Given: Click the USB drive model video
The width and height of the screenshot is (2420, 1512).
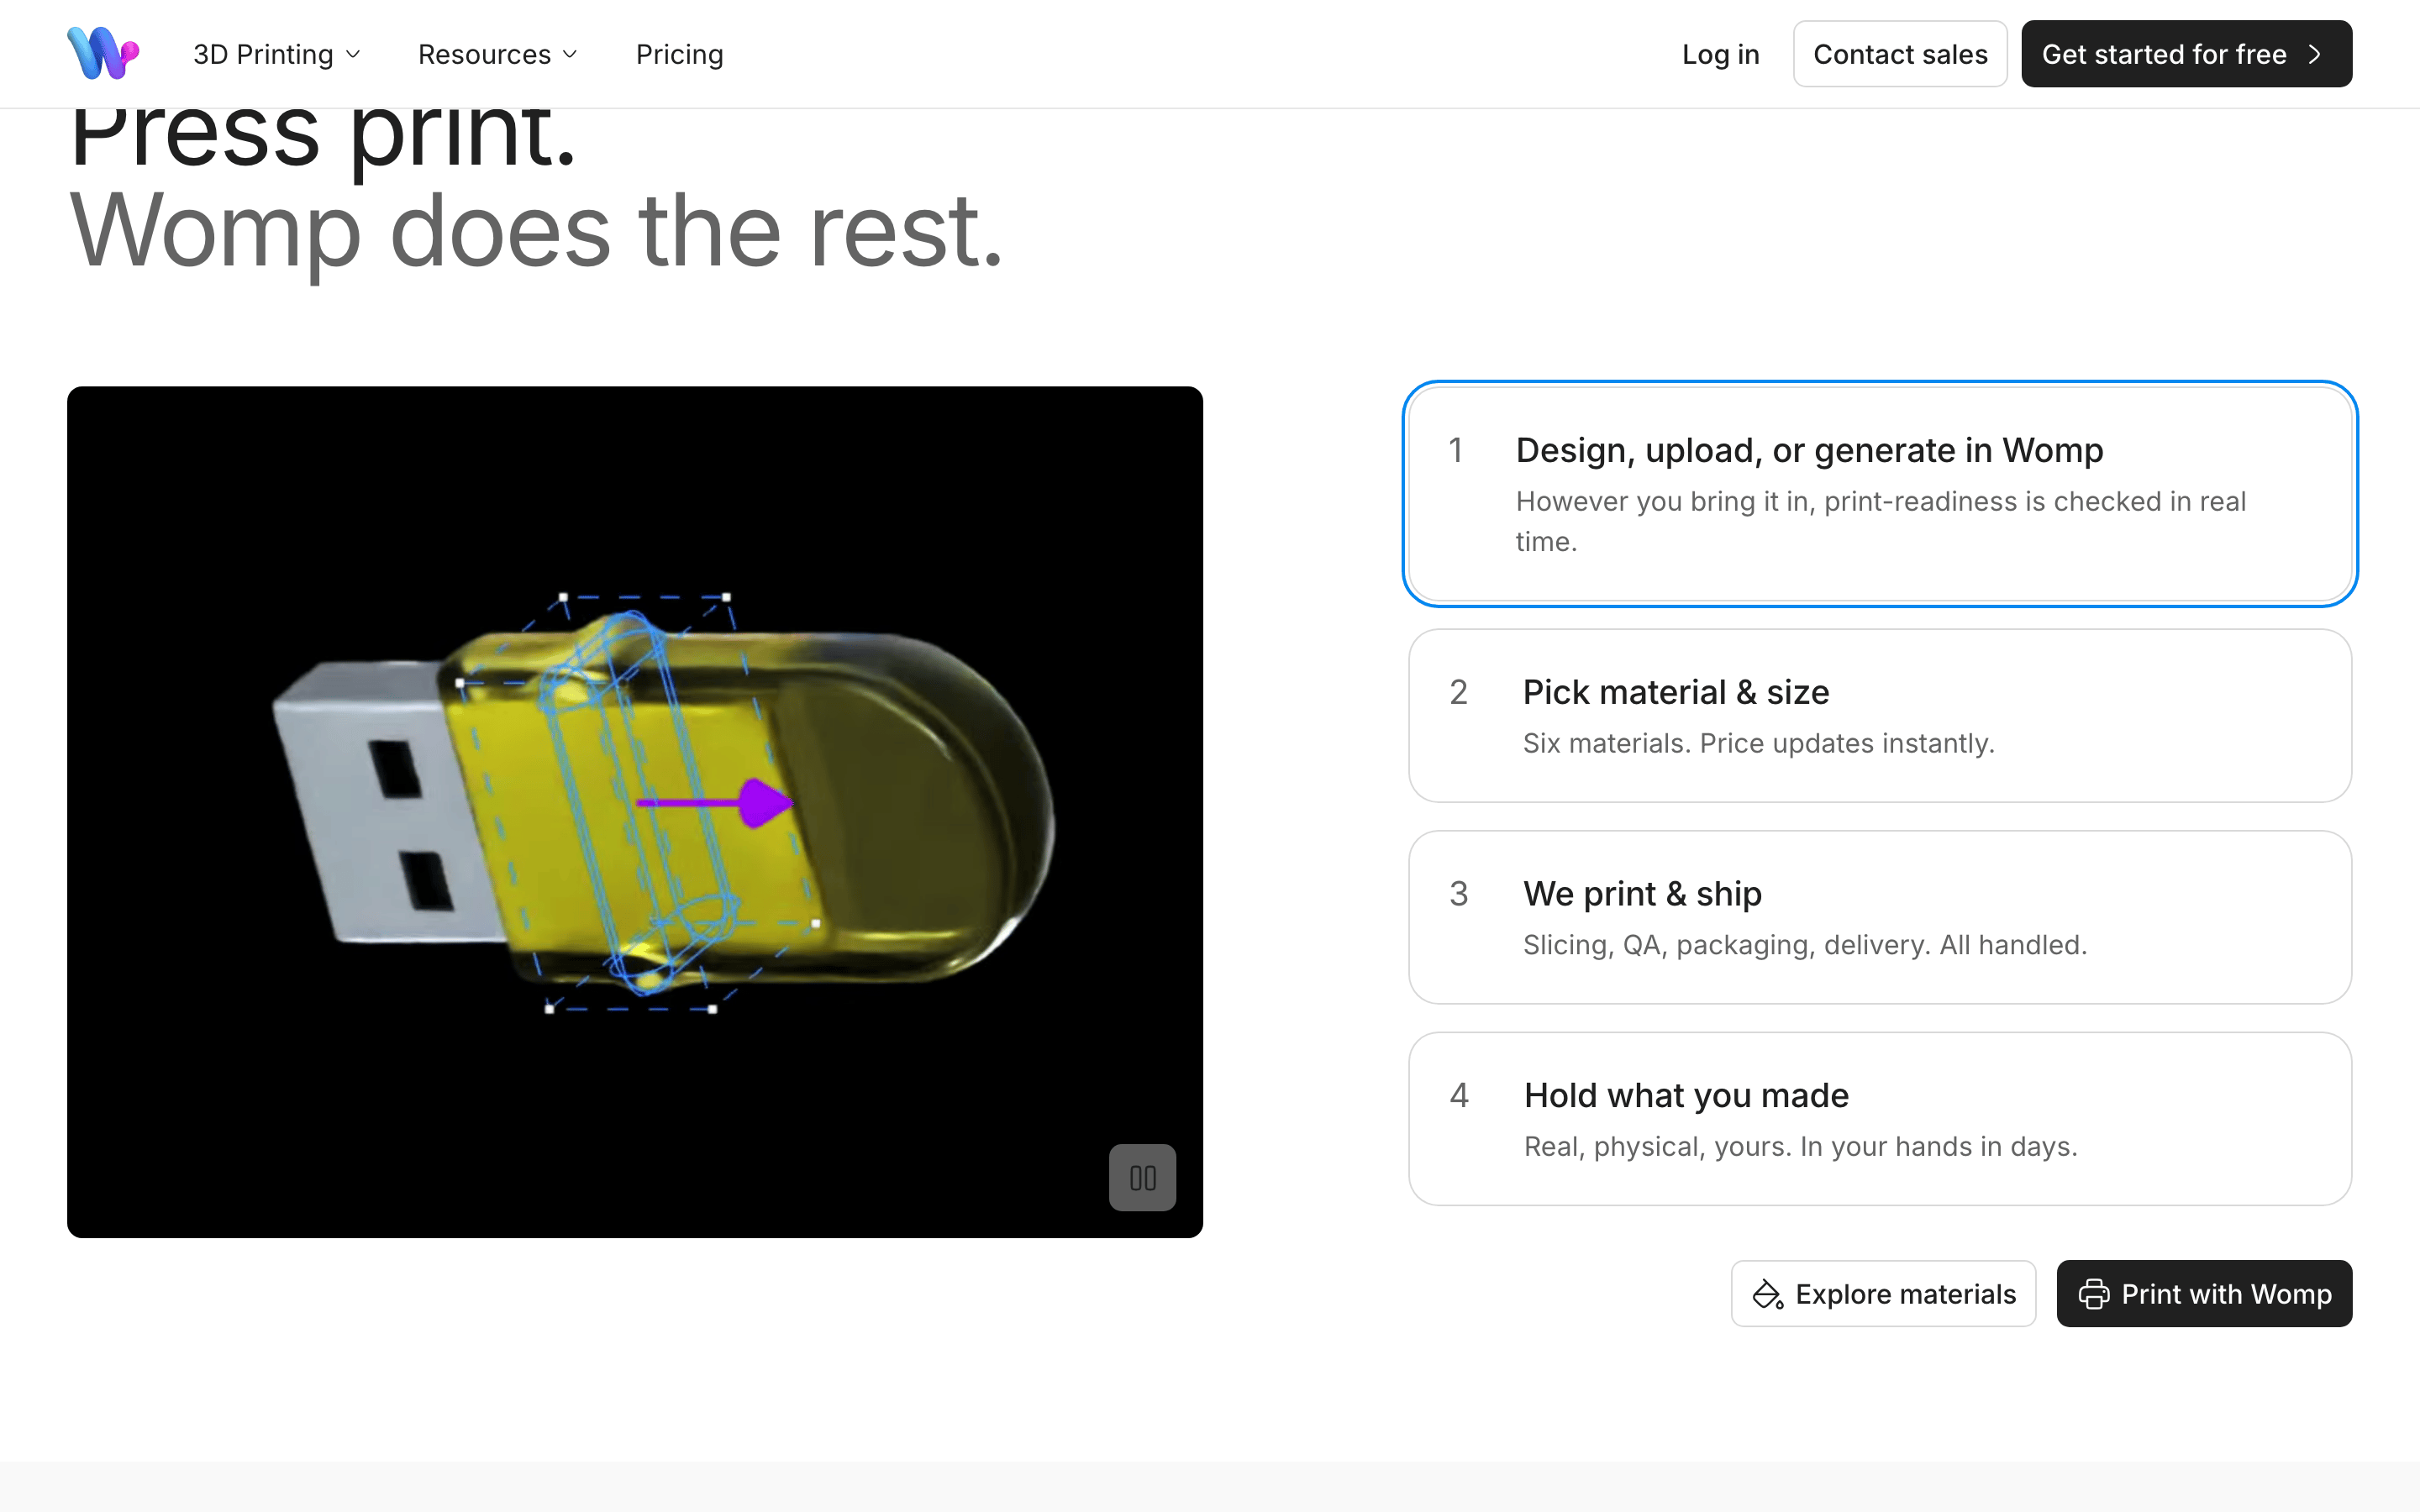Looking at the screenshot, I should tap(635, 812).
